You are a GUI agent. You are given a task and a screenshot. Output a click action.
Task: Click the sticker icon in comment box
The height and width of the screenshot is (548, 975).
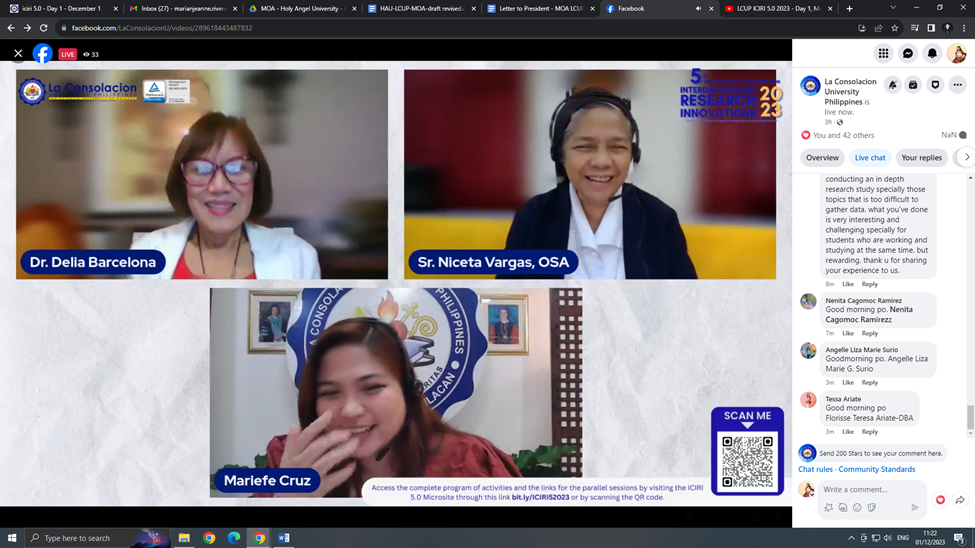click(872, 508)
